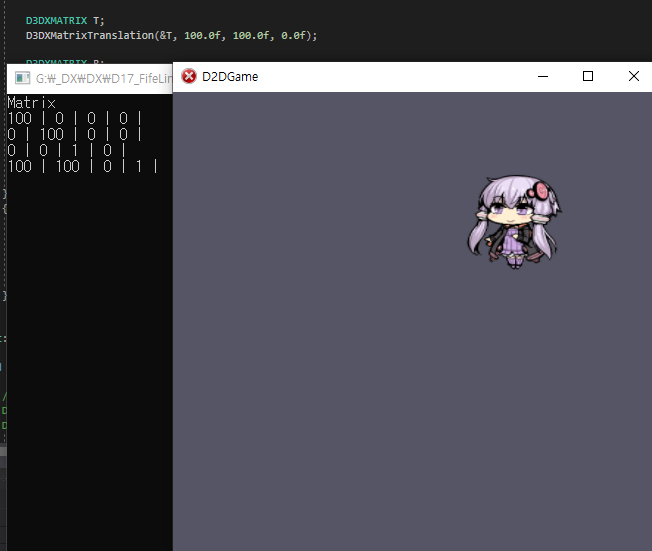The height and width of the screenshot is (551, 652).
Task: Click the D3DXMatrixTranslation code line
Action: click(171, 35)
